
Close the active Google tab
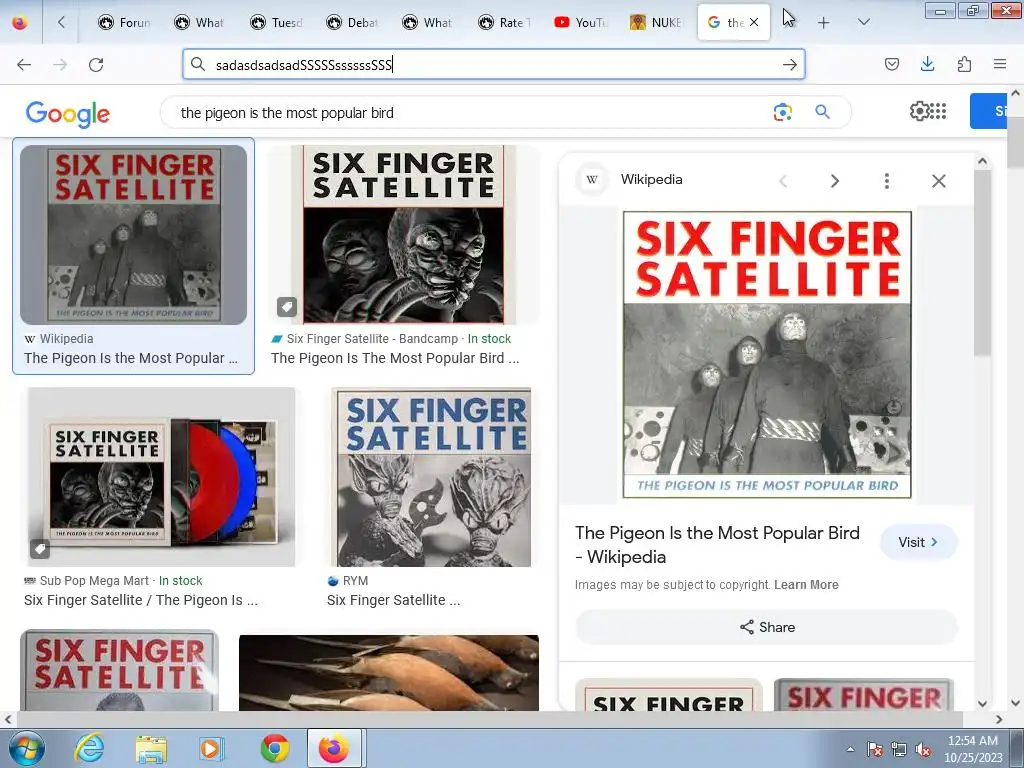(754, 22)
